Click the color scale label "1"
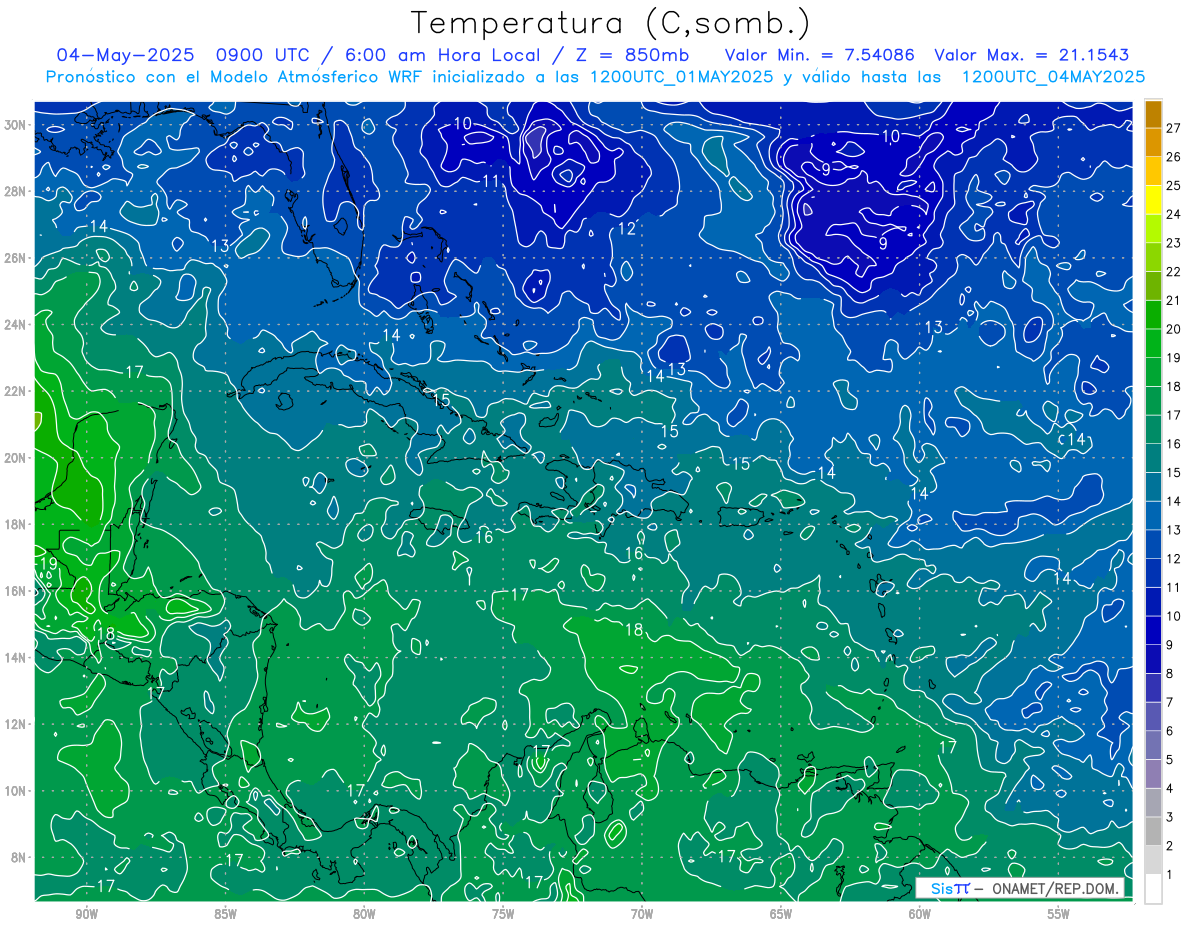This screenshot has height=927, width=1200. click(1170, 875)
